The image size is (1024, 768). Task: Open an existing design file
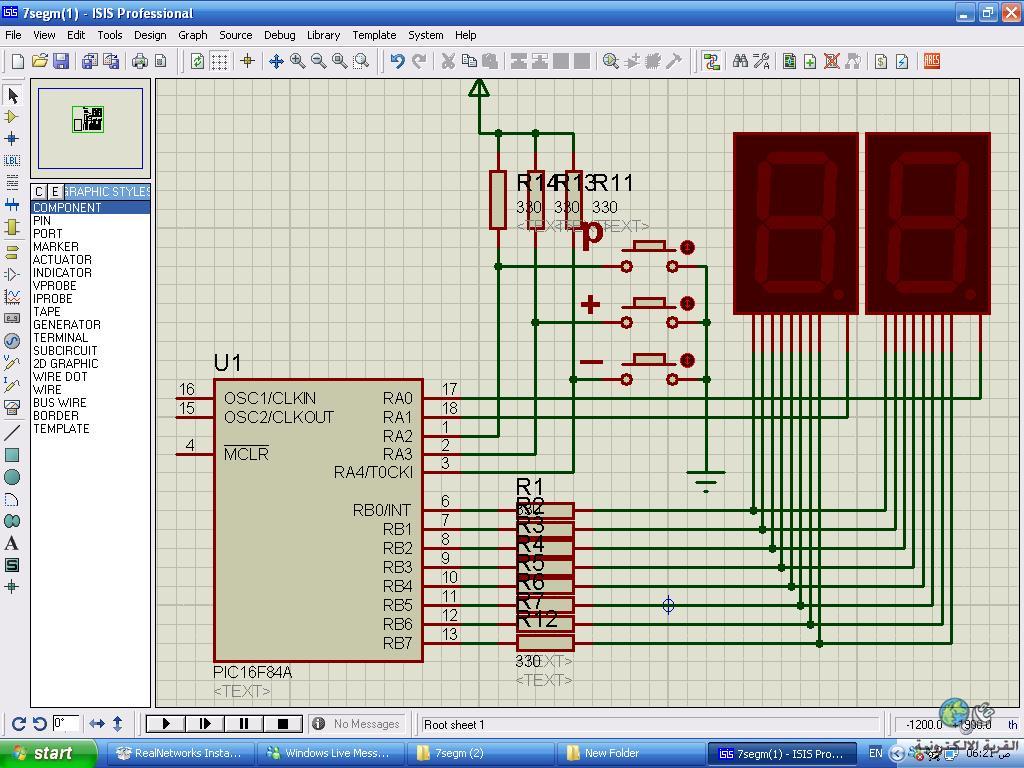(39, 61)
